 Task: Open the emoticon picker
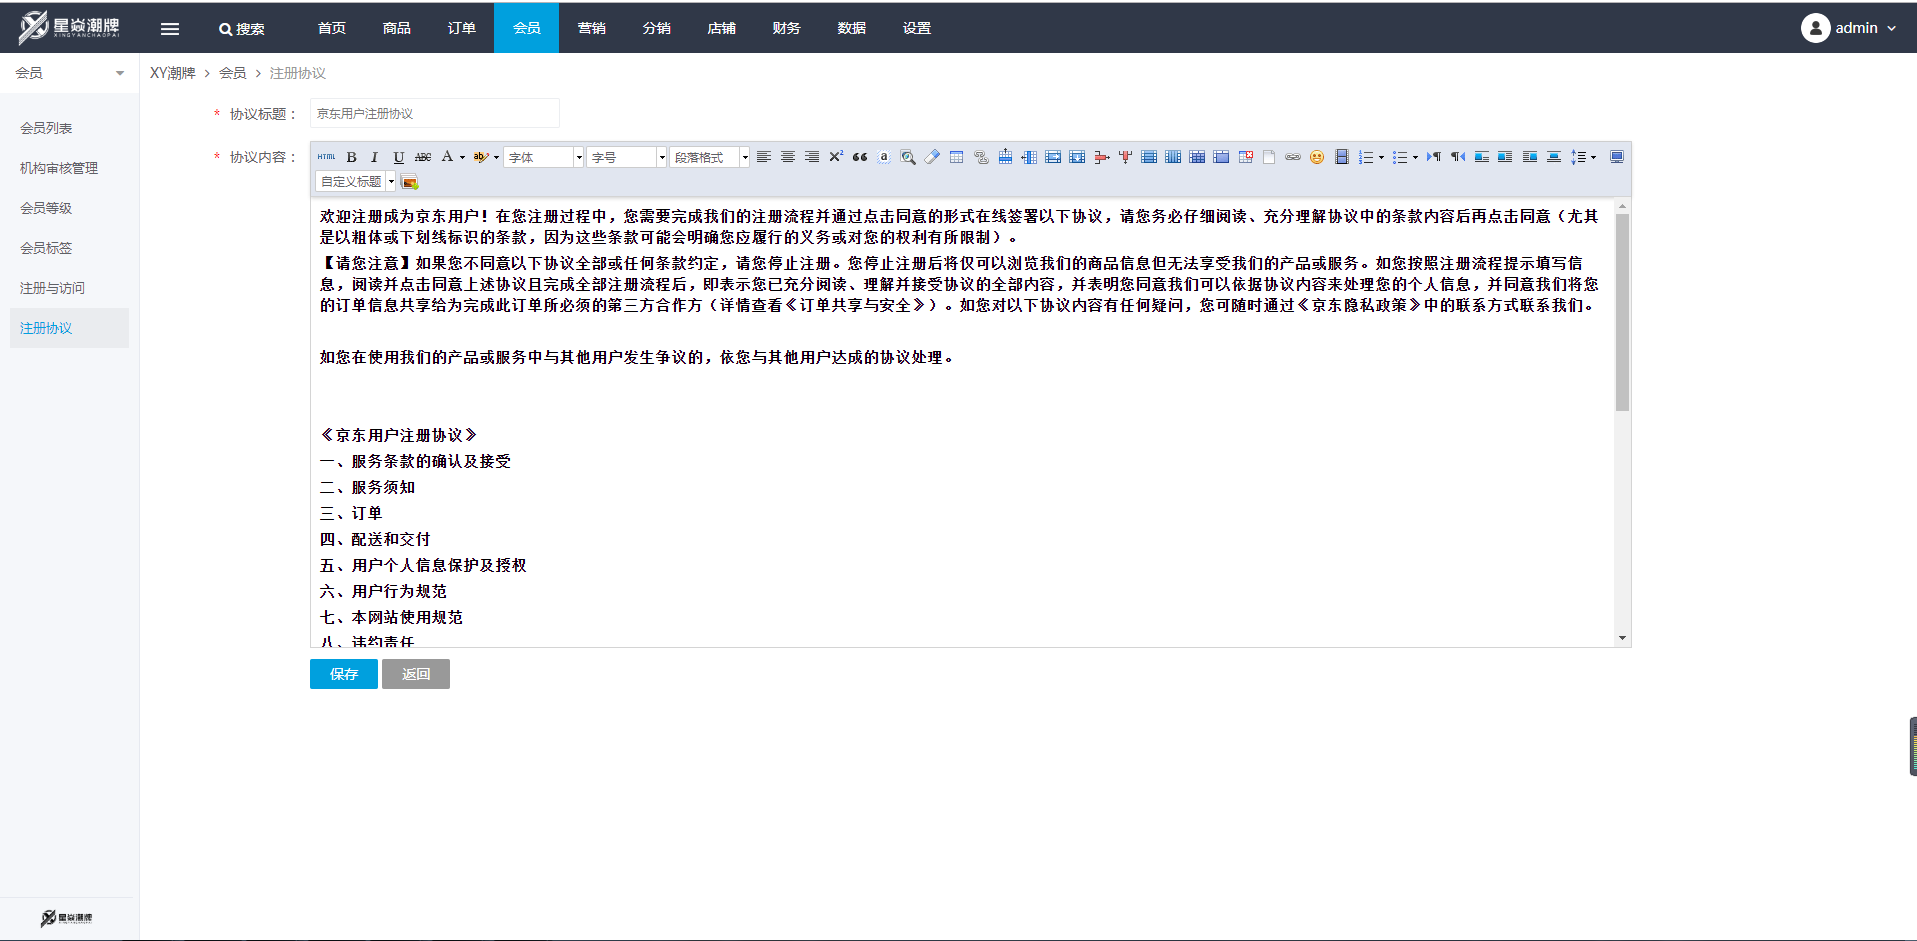(x=1317, y=157)
